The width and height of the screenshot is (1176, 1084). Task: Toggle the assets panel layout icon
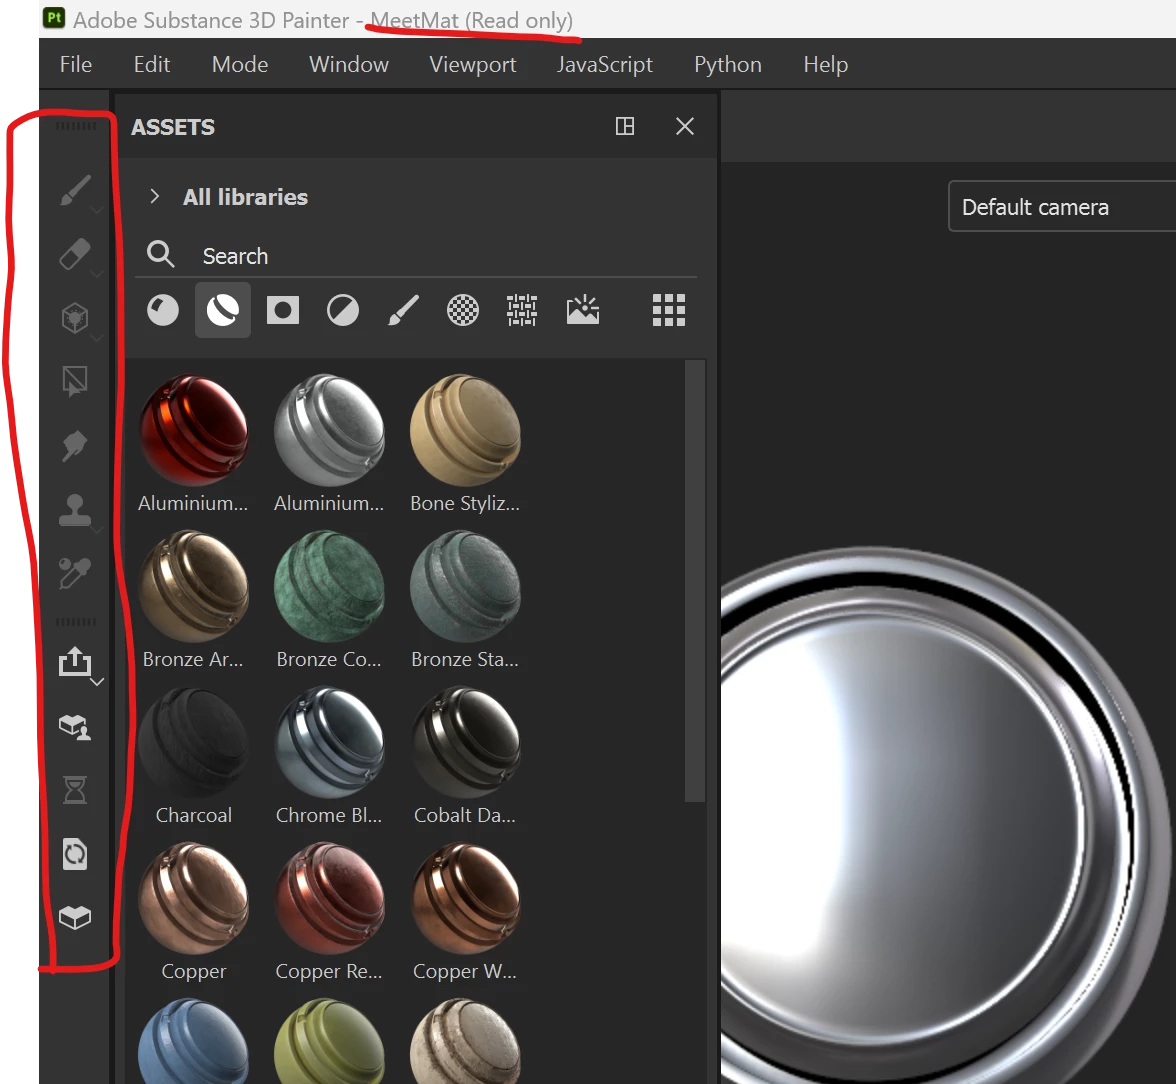point(625,126)
